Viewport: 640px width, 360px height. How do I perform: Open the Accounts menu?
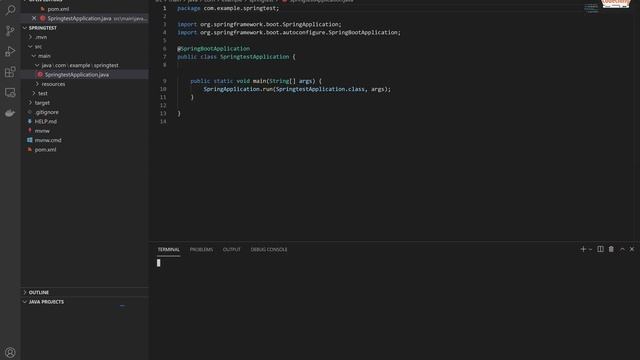point(10,352)
